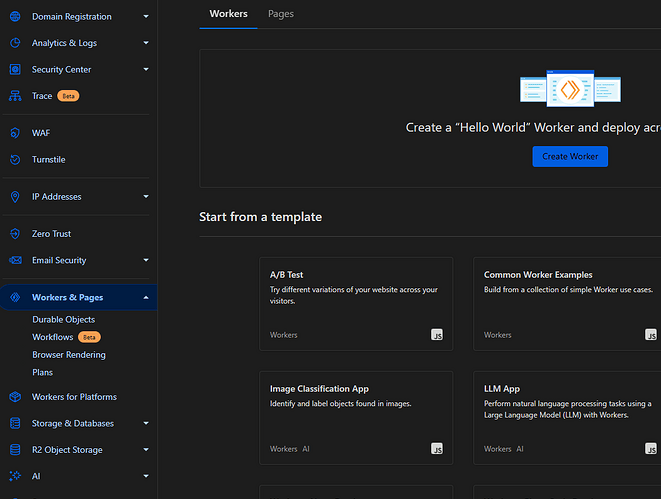
Task: Open the Trace sidebar link
Action: pos(42,96)
